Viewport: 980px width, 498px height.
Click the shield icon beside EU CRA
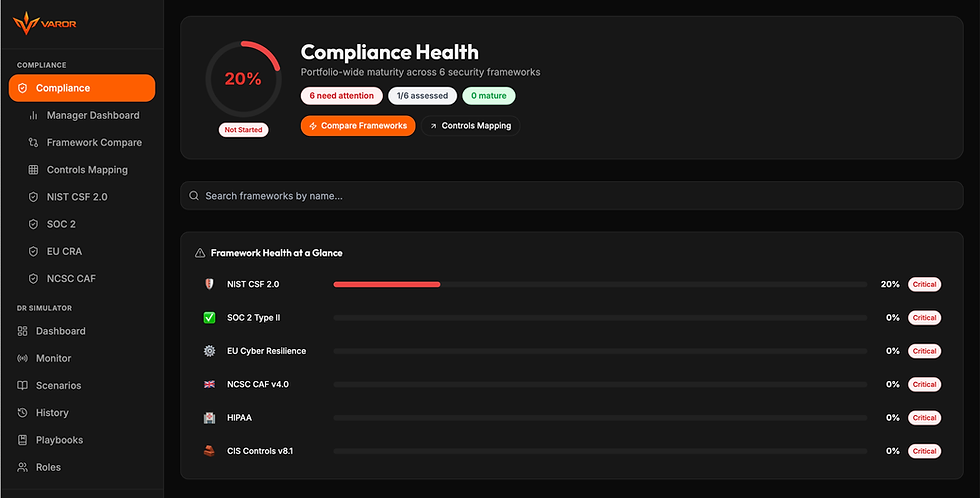pos(34,251)
